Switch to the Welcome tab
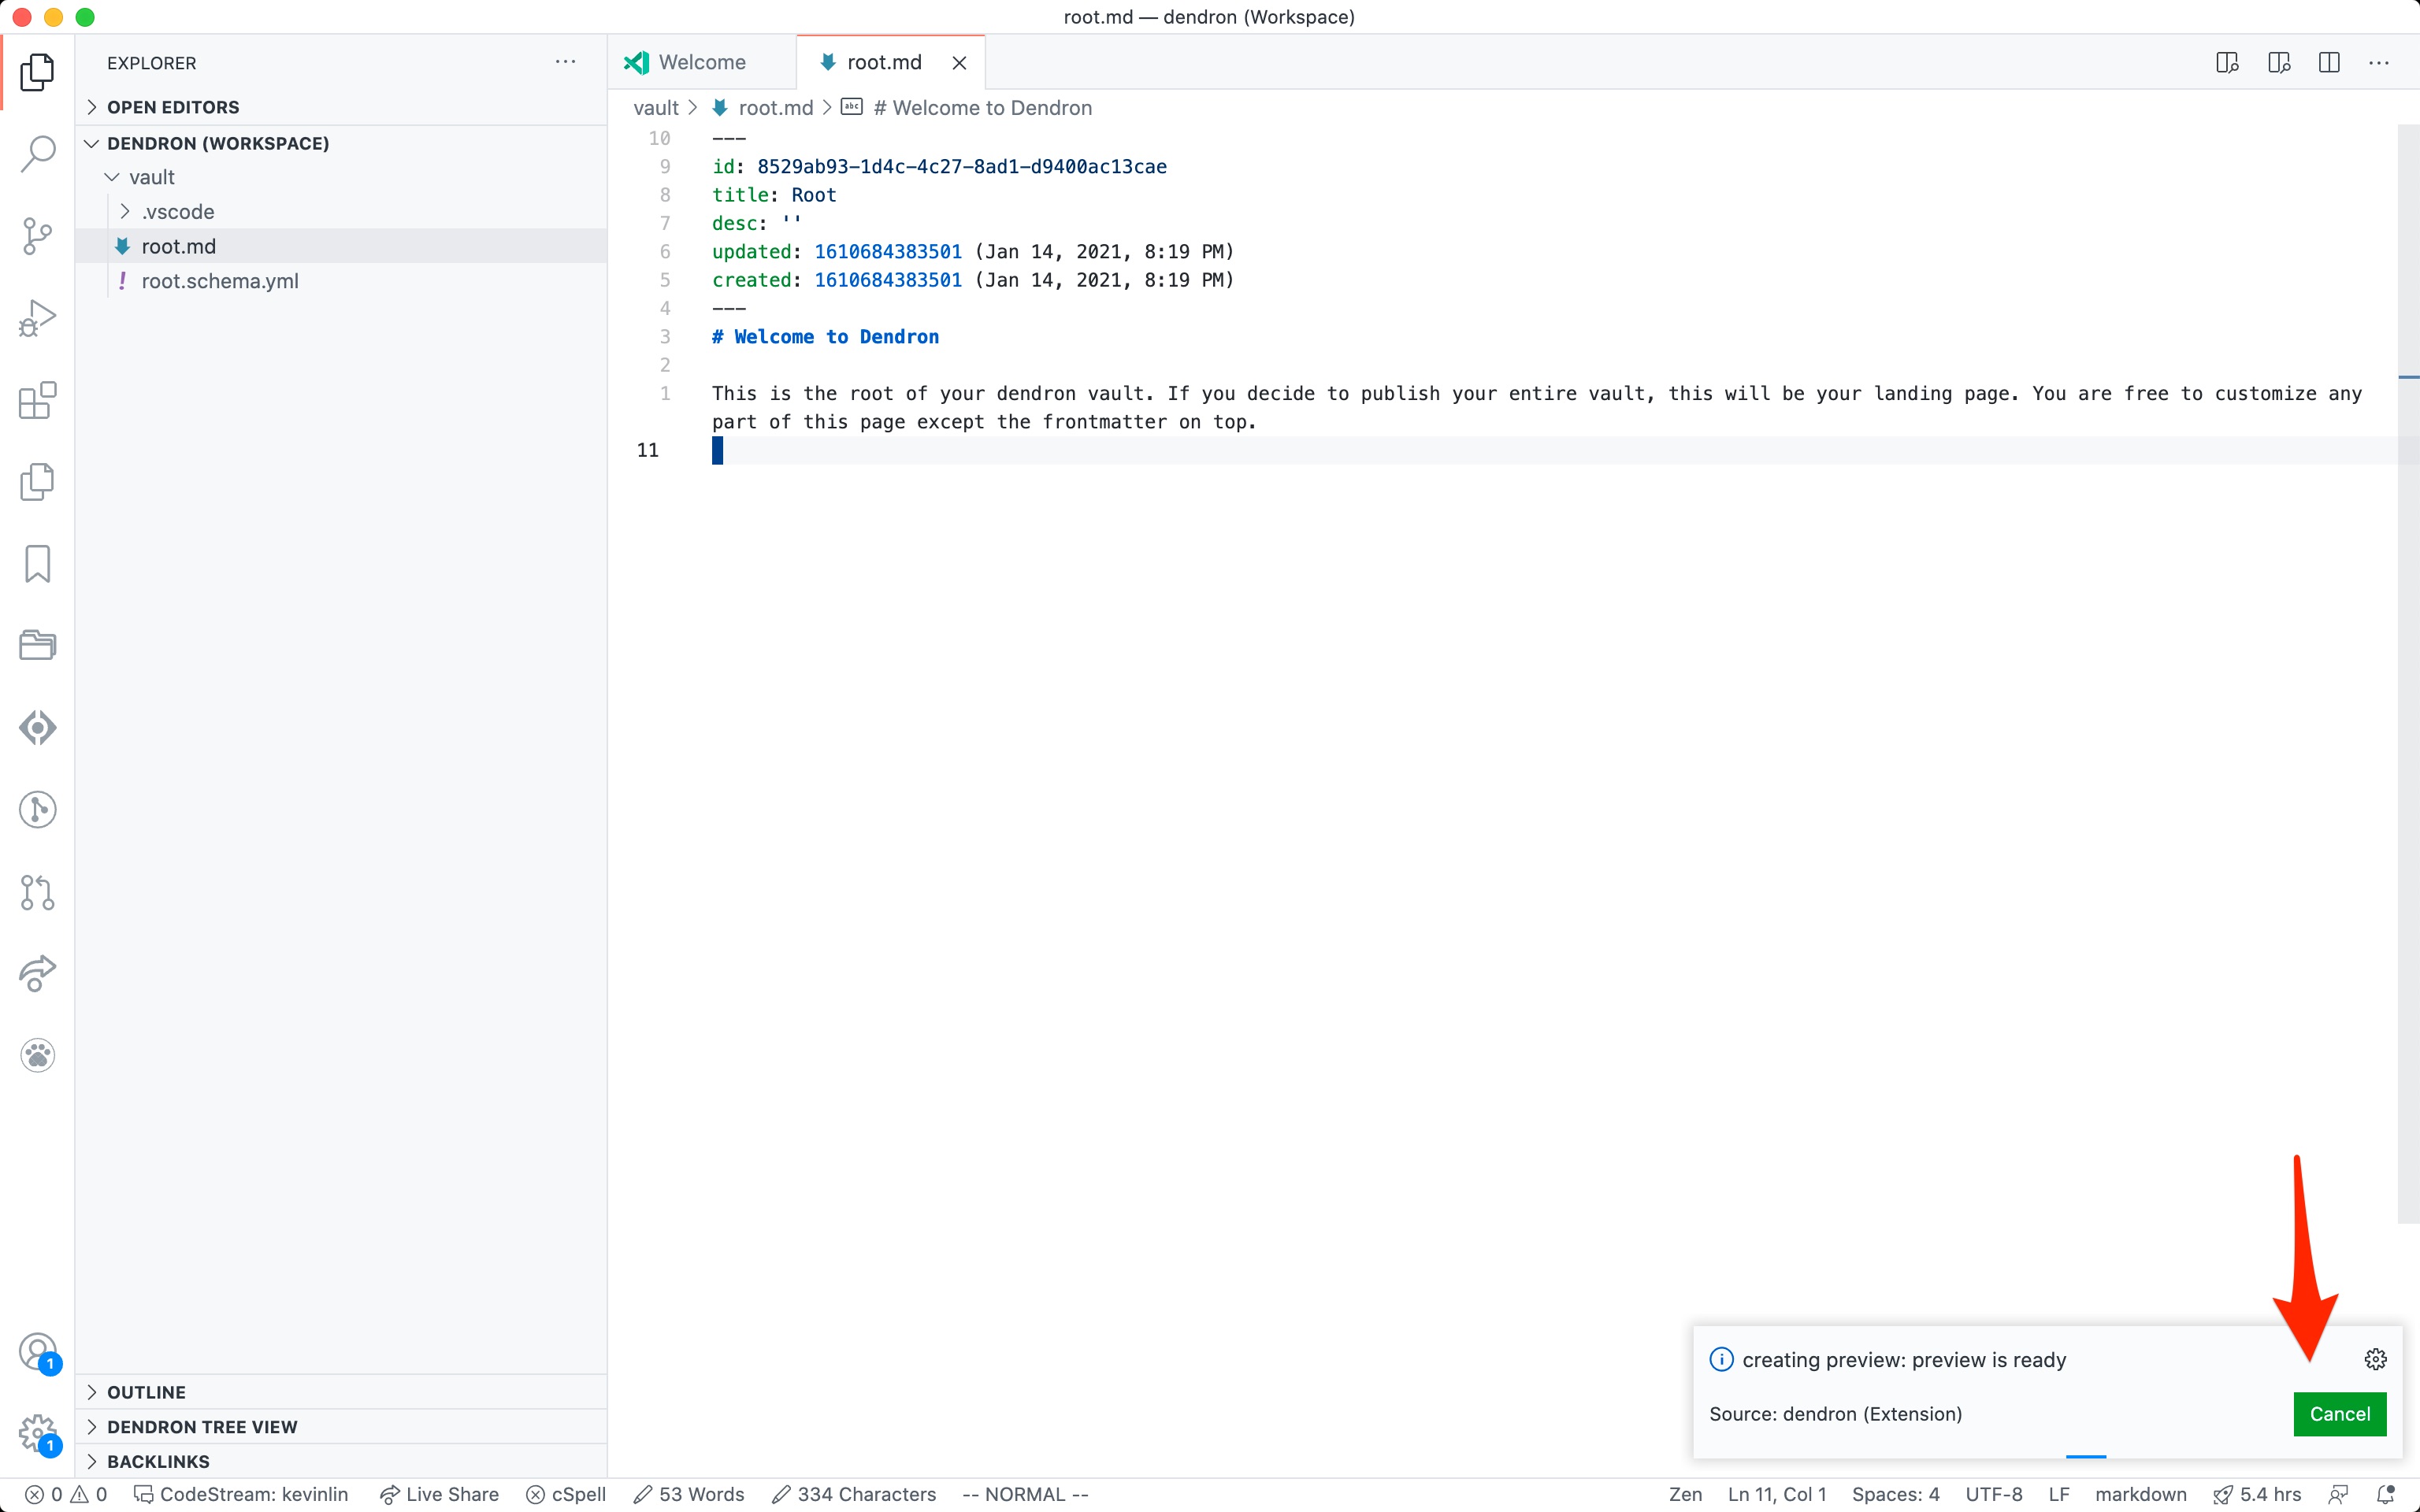Screen dimensions: 2420x1512 (701, 63)
